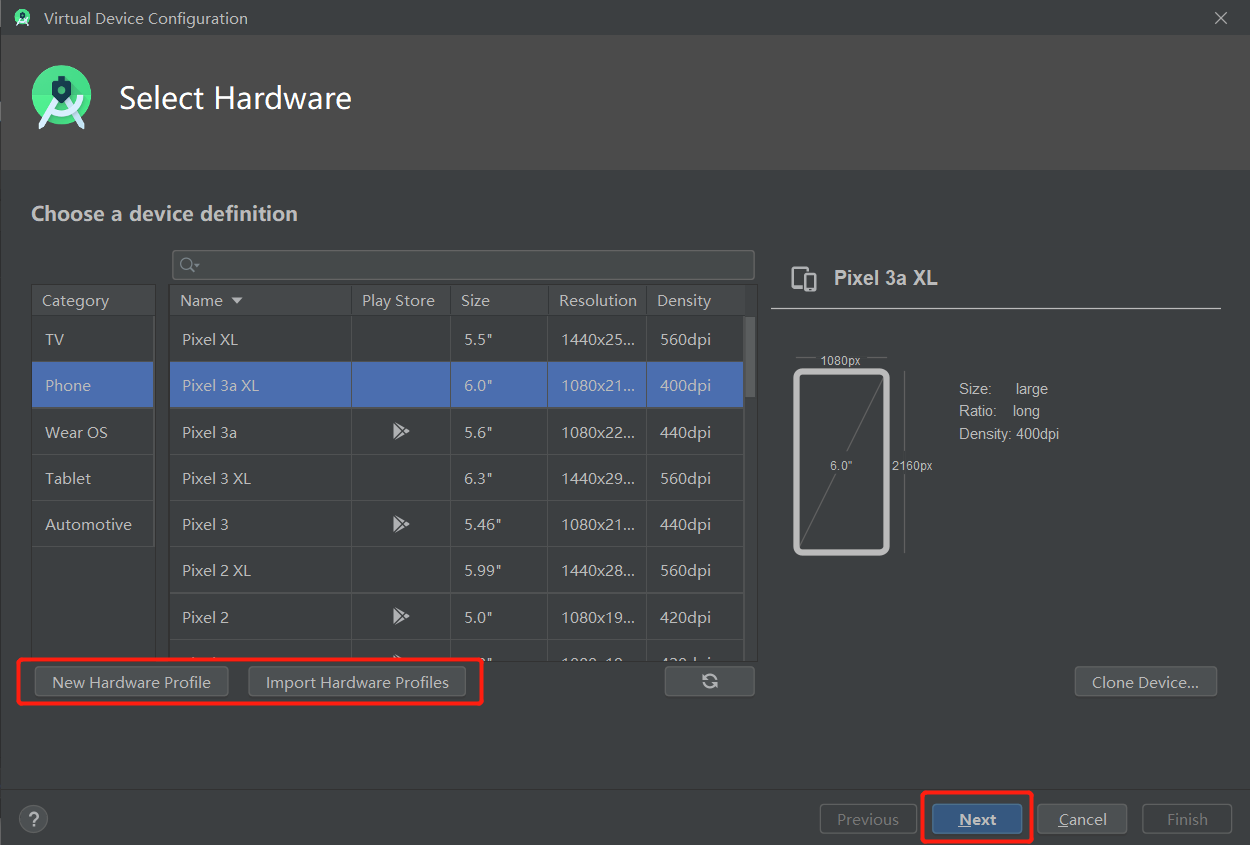Choose the Wear OS category
The width and height of the screenshot is (1250, 845).
point(93,432)
